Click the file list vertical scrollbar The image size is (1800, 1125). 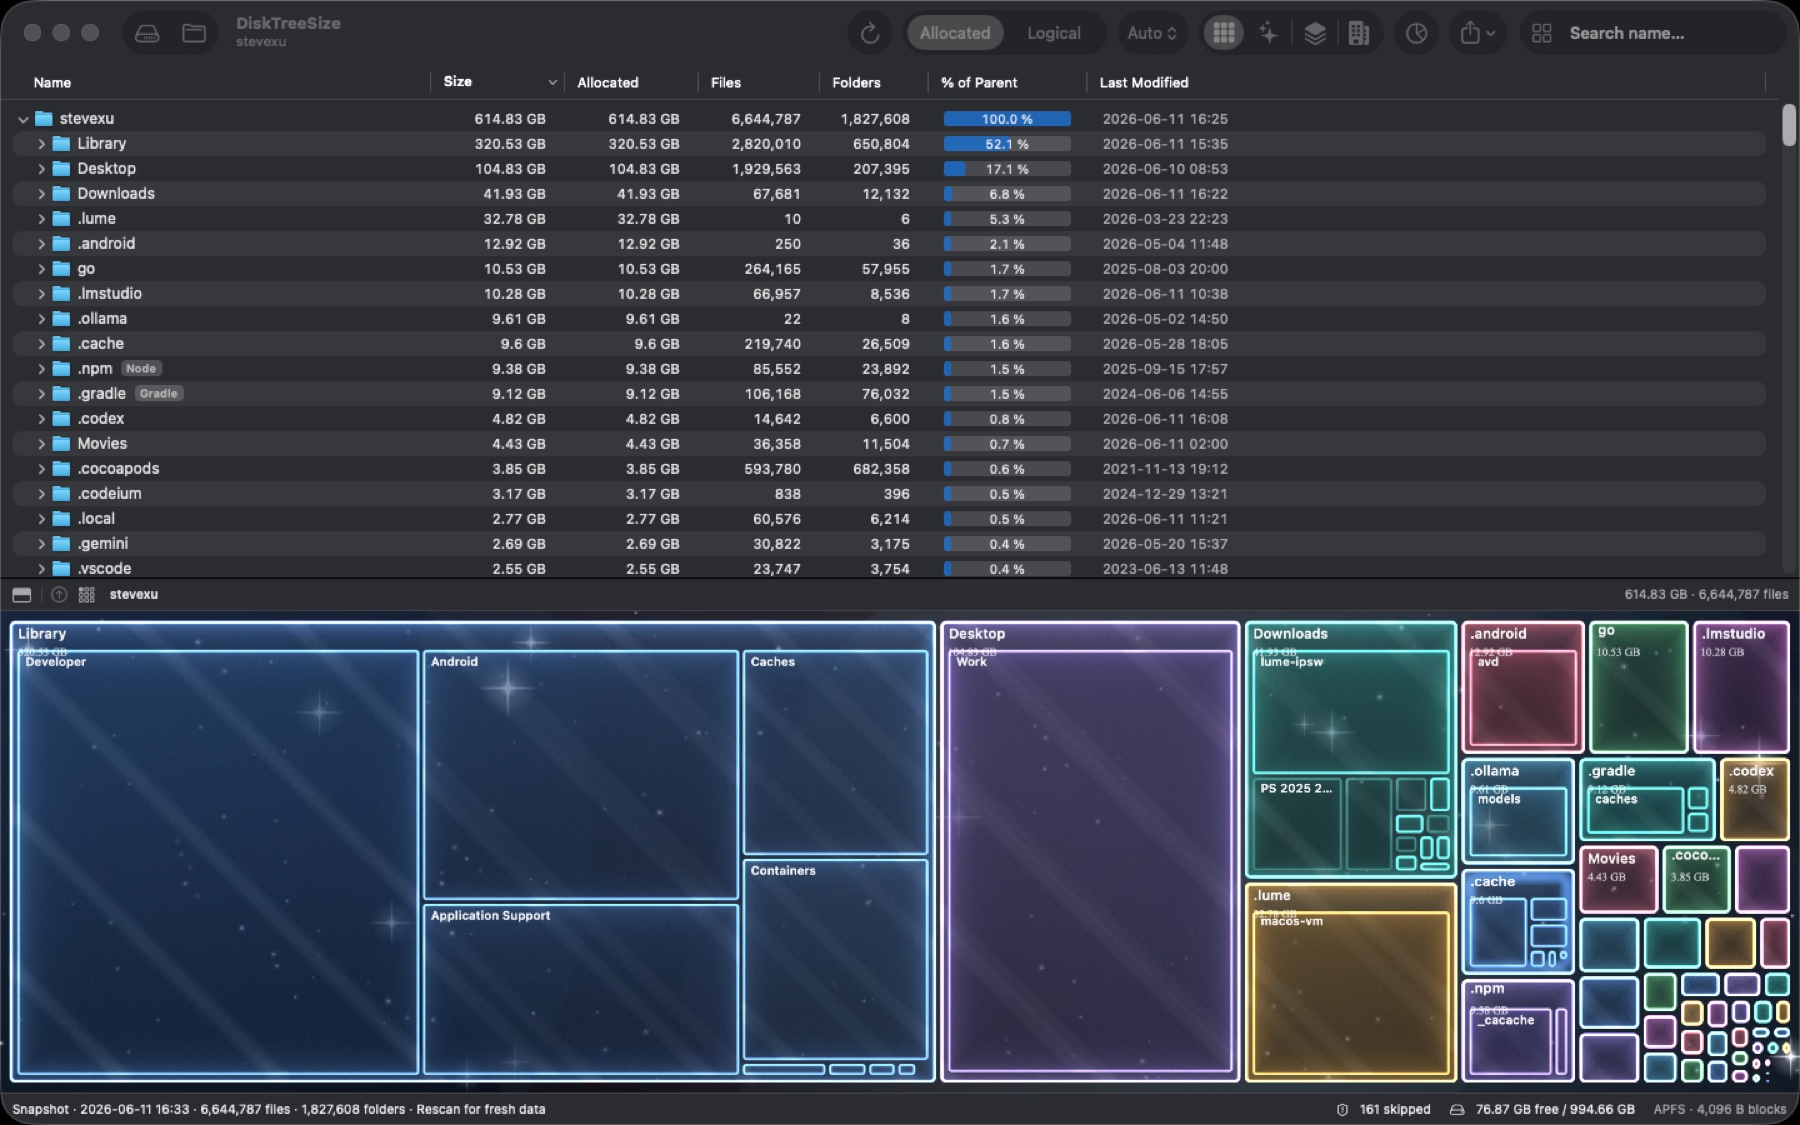coord(1789,126)
